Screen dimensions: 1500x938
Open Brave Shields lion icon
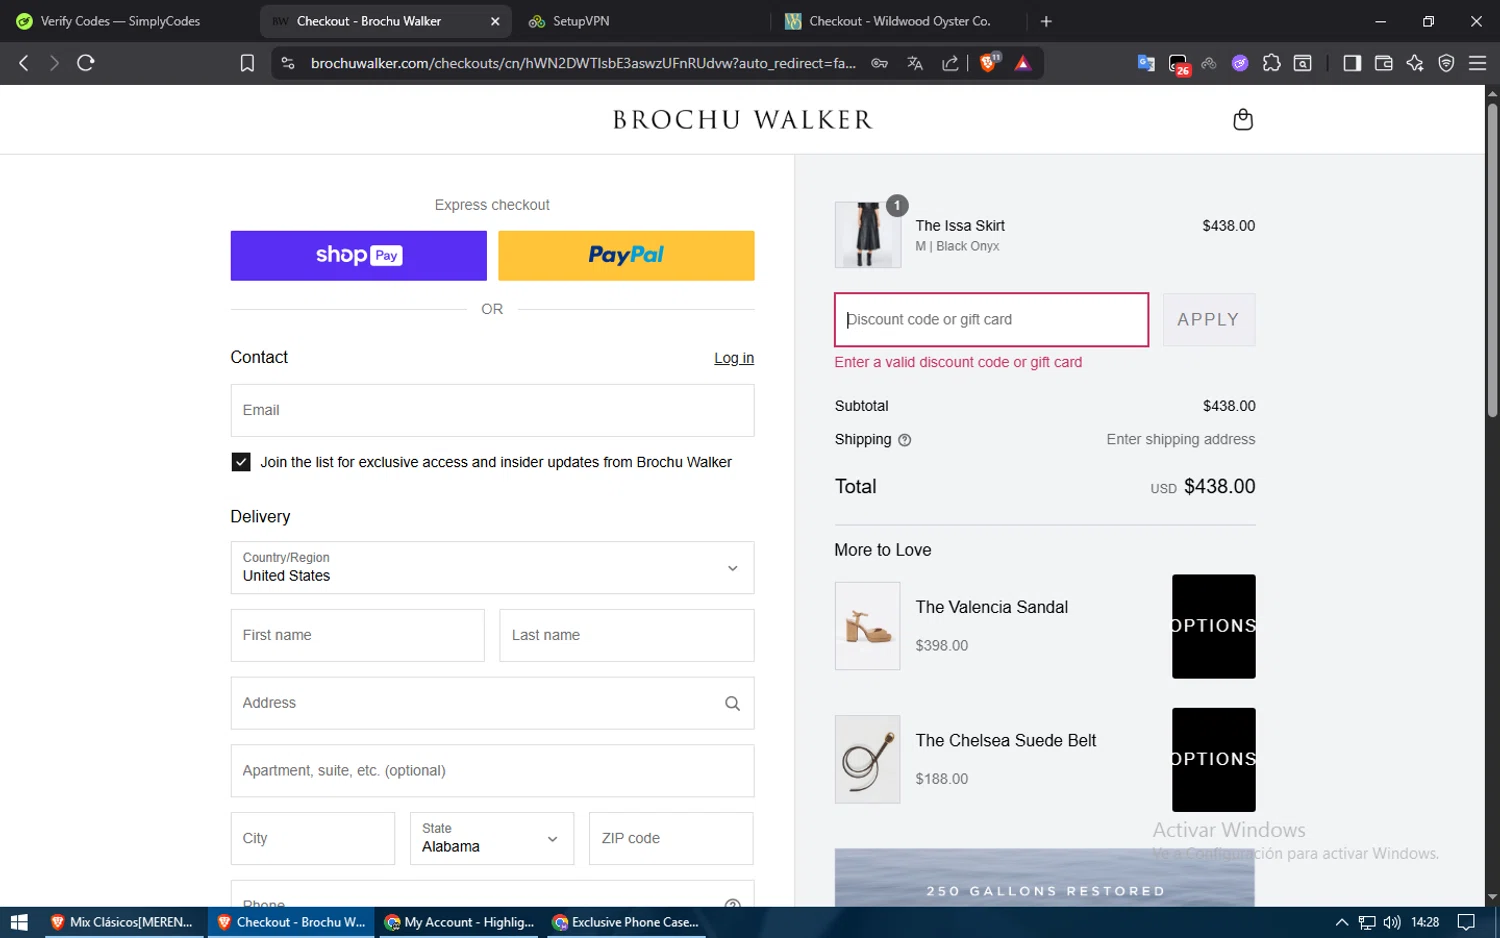coord(989,63)
